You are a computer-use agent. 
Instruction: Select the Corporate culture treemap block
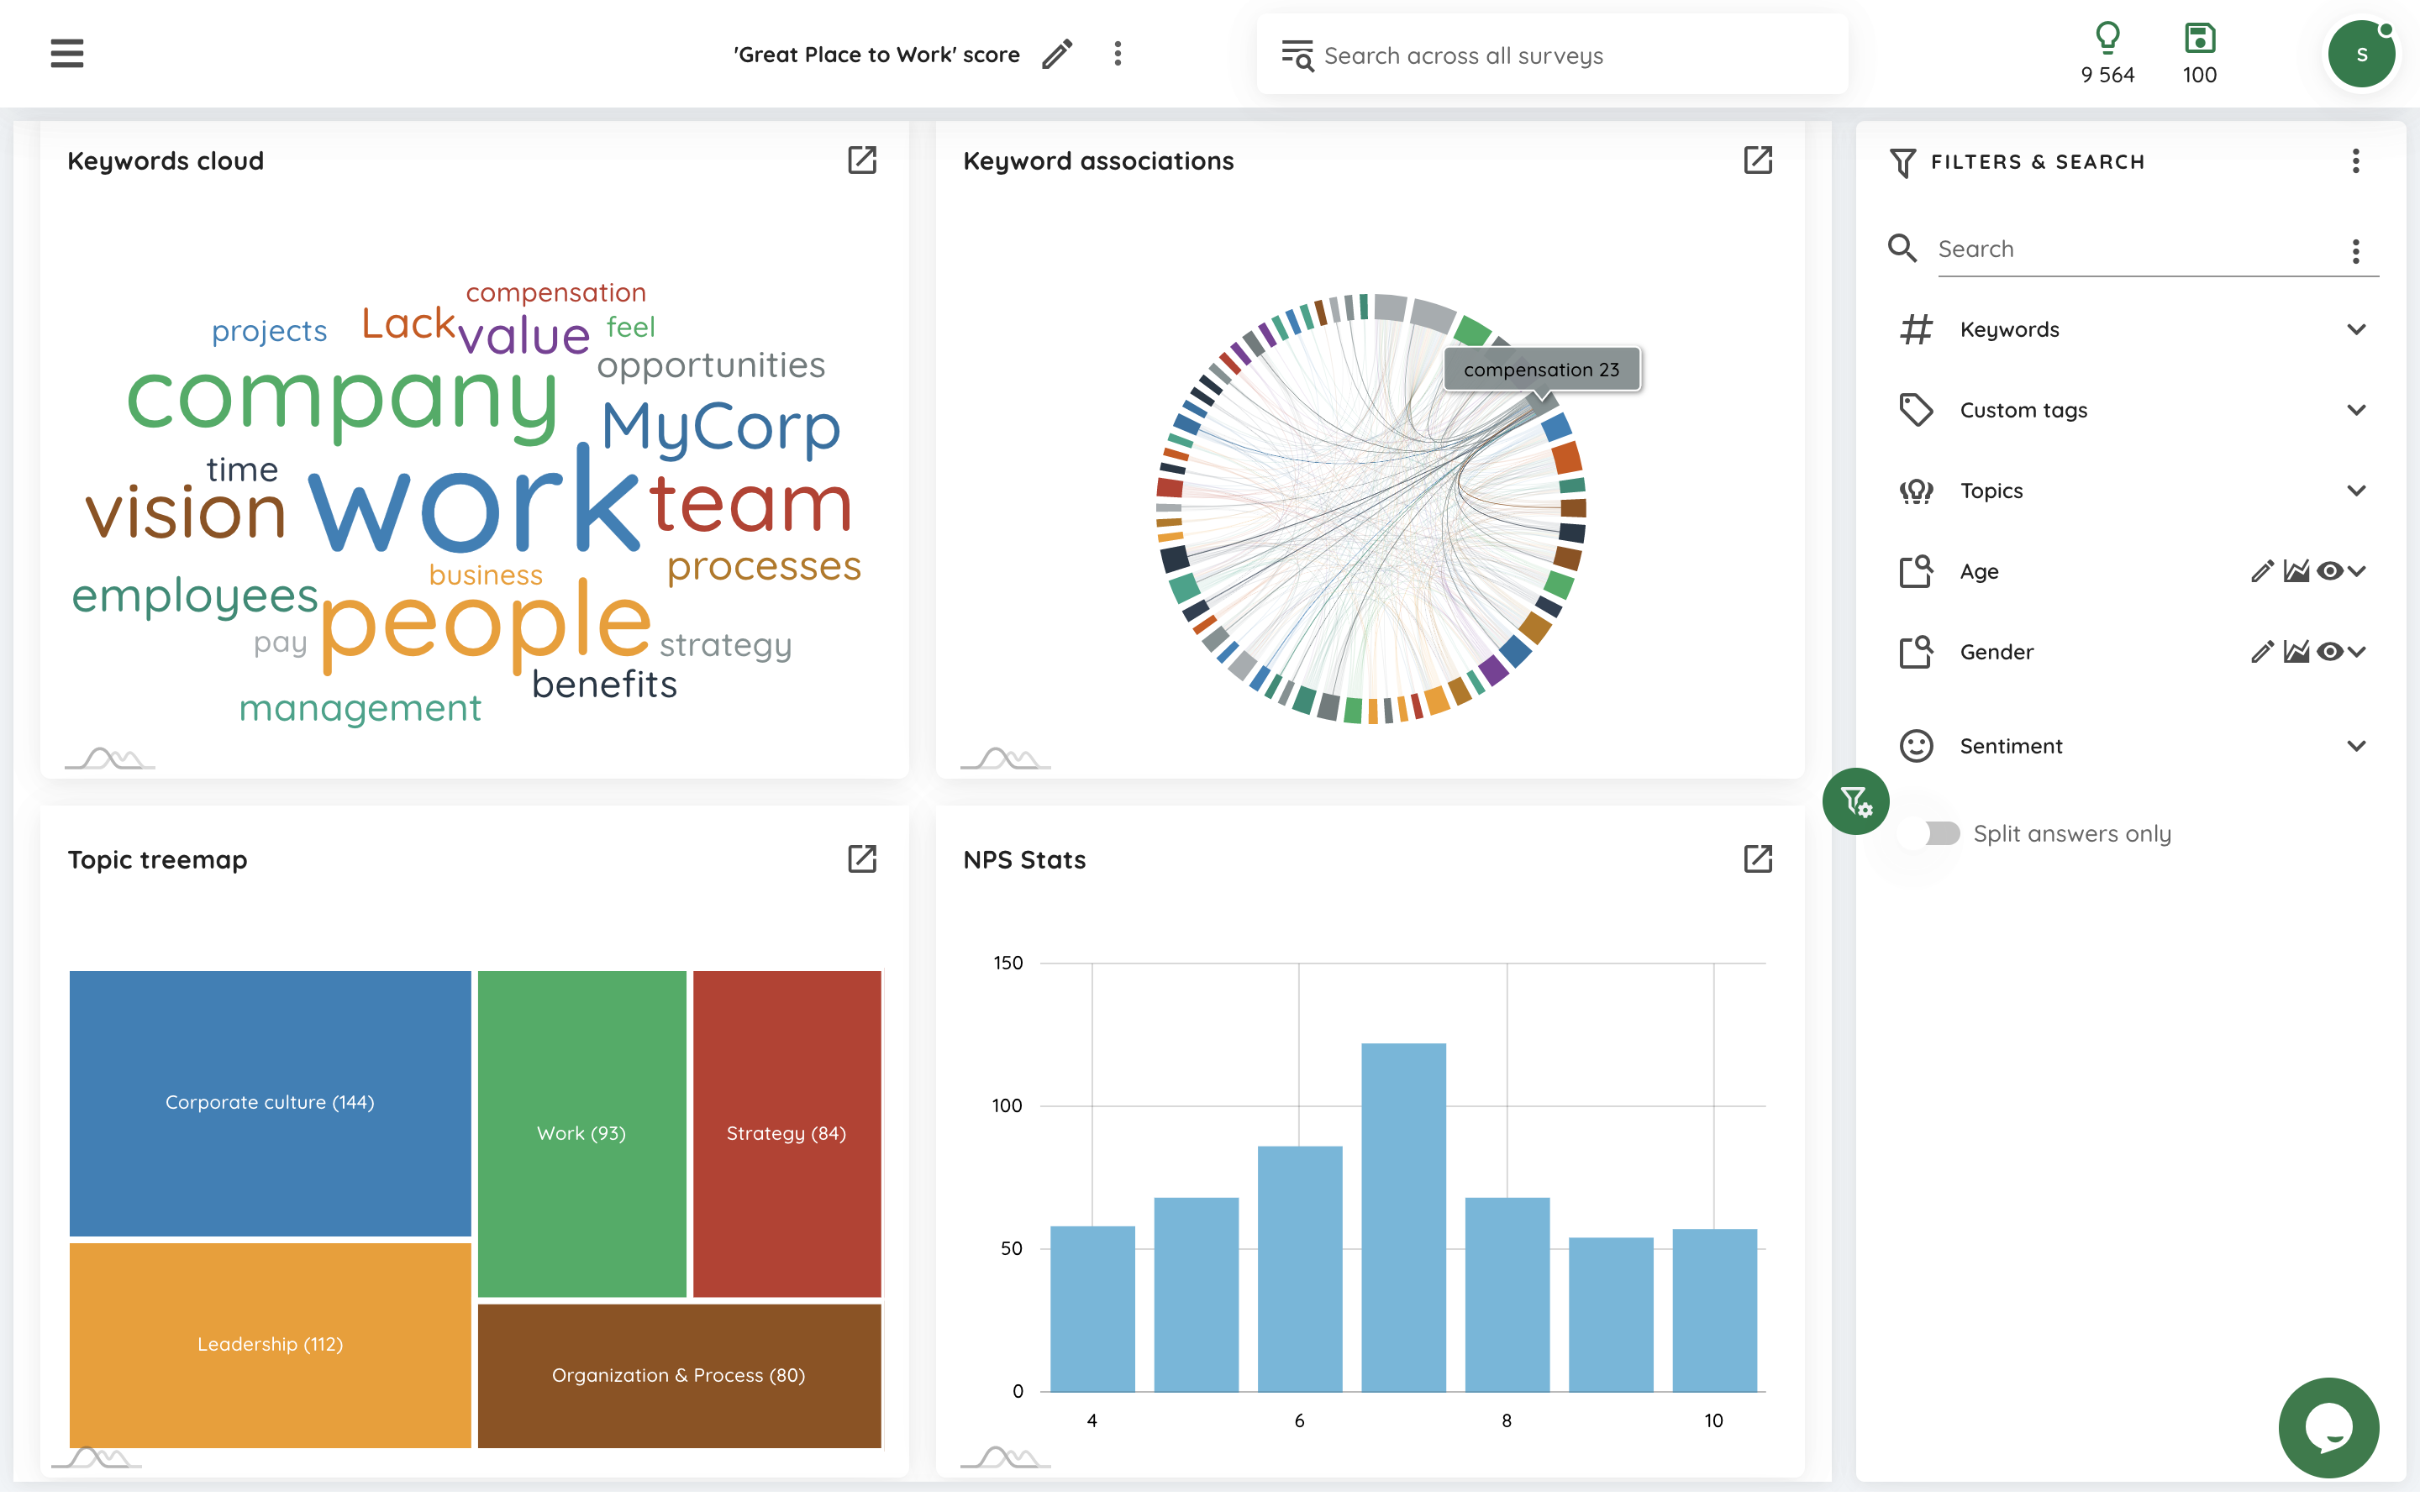(x=270, y=1102)
